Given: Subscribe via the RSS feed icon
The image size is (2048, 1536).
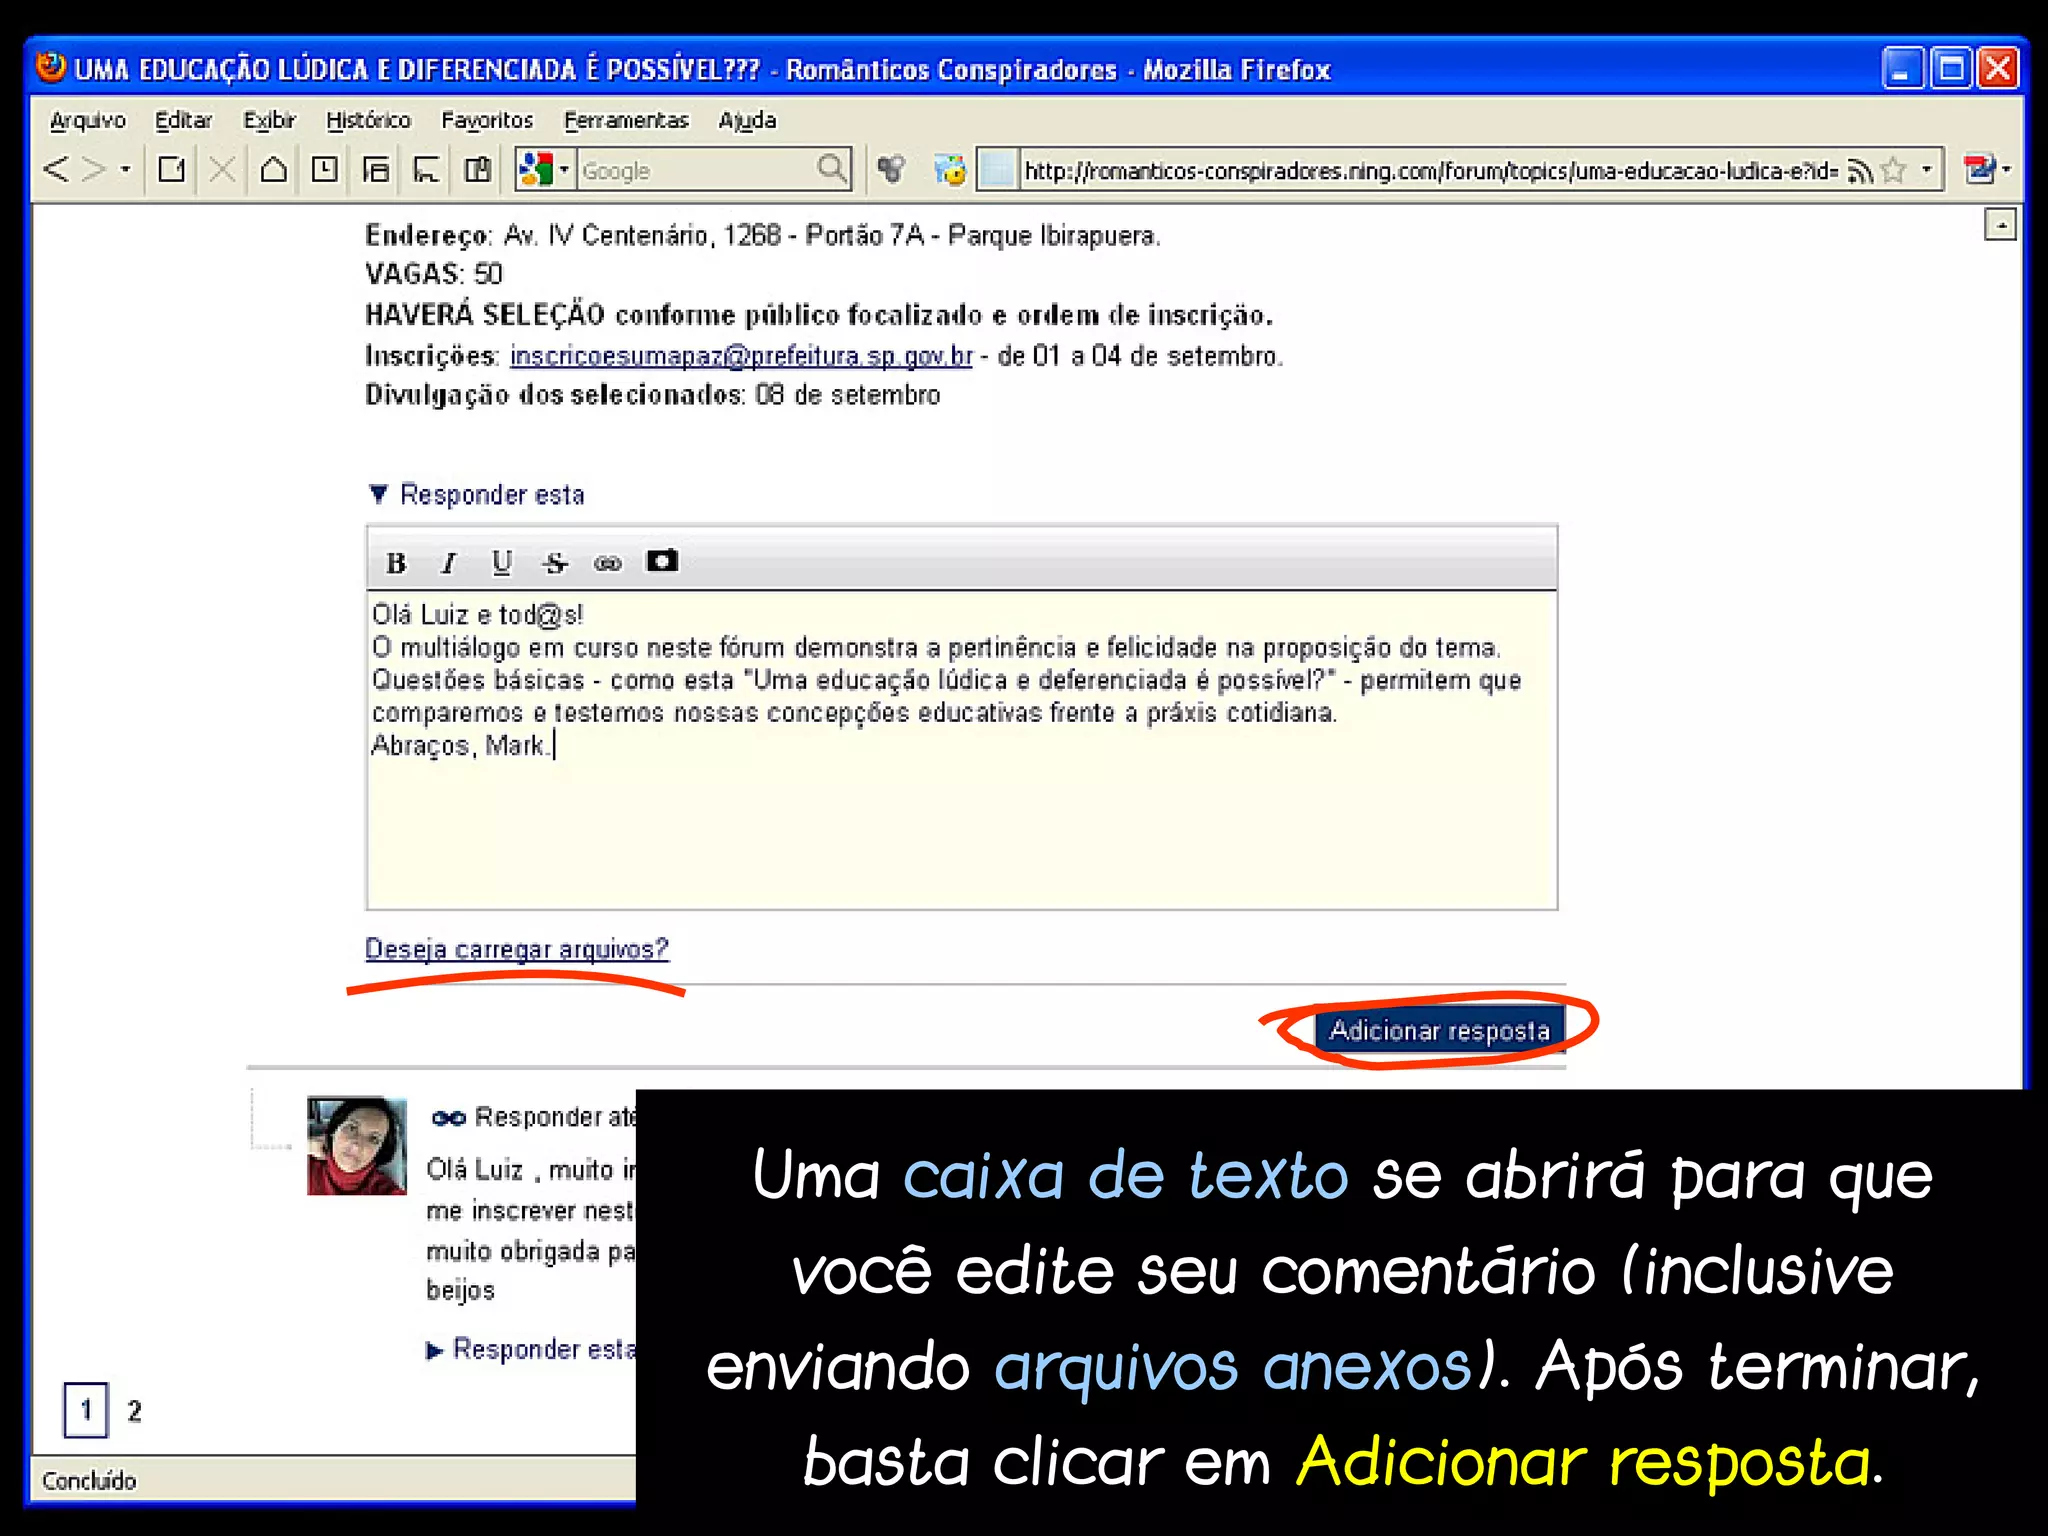Looking at the screenshot, I should click(x=1860, y=171).
